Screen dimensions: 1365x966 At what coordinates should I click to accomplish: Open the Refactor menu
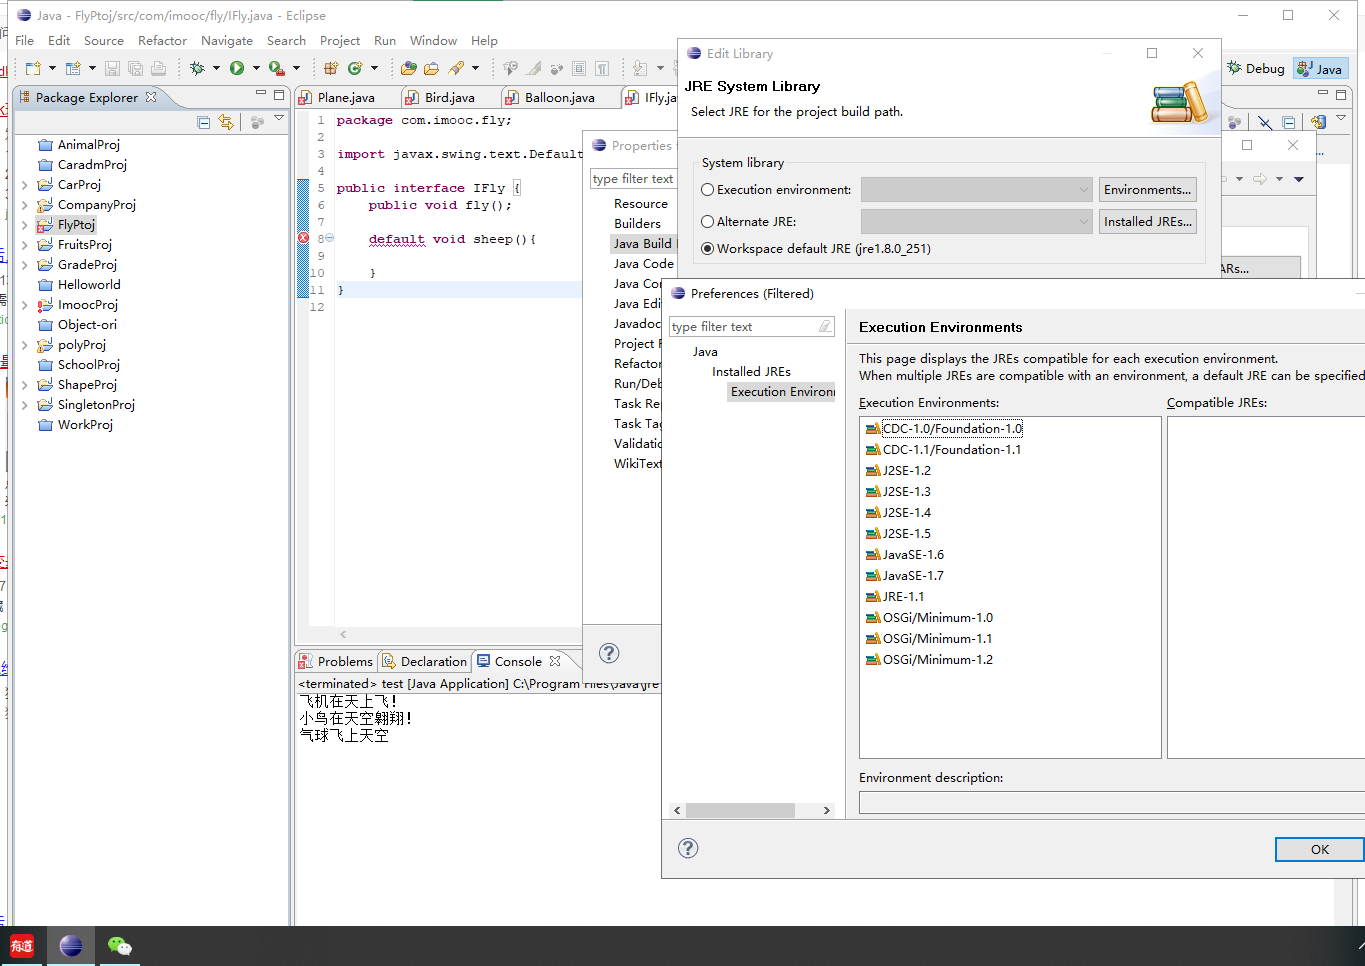pos(162,40)
